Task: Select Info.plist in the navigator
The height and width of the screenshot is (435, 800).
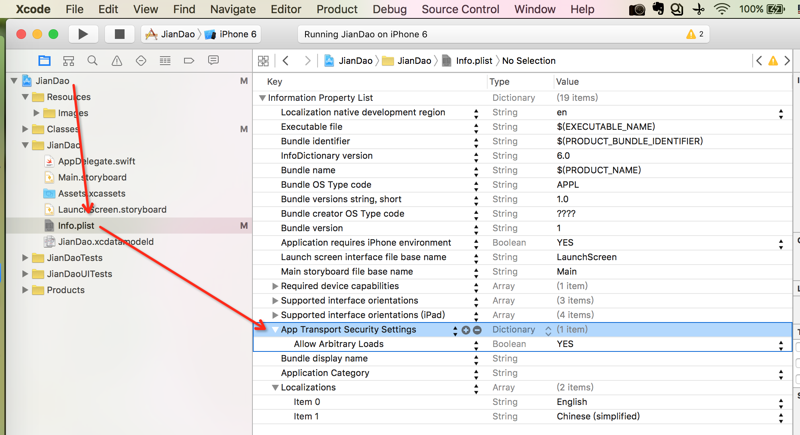Action: tap(76, 225)
